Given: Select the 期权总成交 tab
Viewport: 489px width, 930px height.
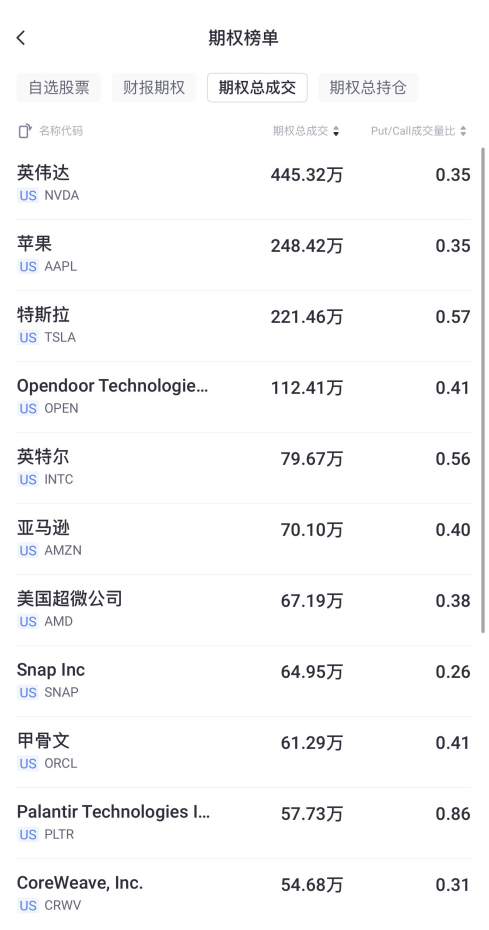Looking at the screenshot, I should 257,88.
